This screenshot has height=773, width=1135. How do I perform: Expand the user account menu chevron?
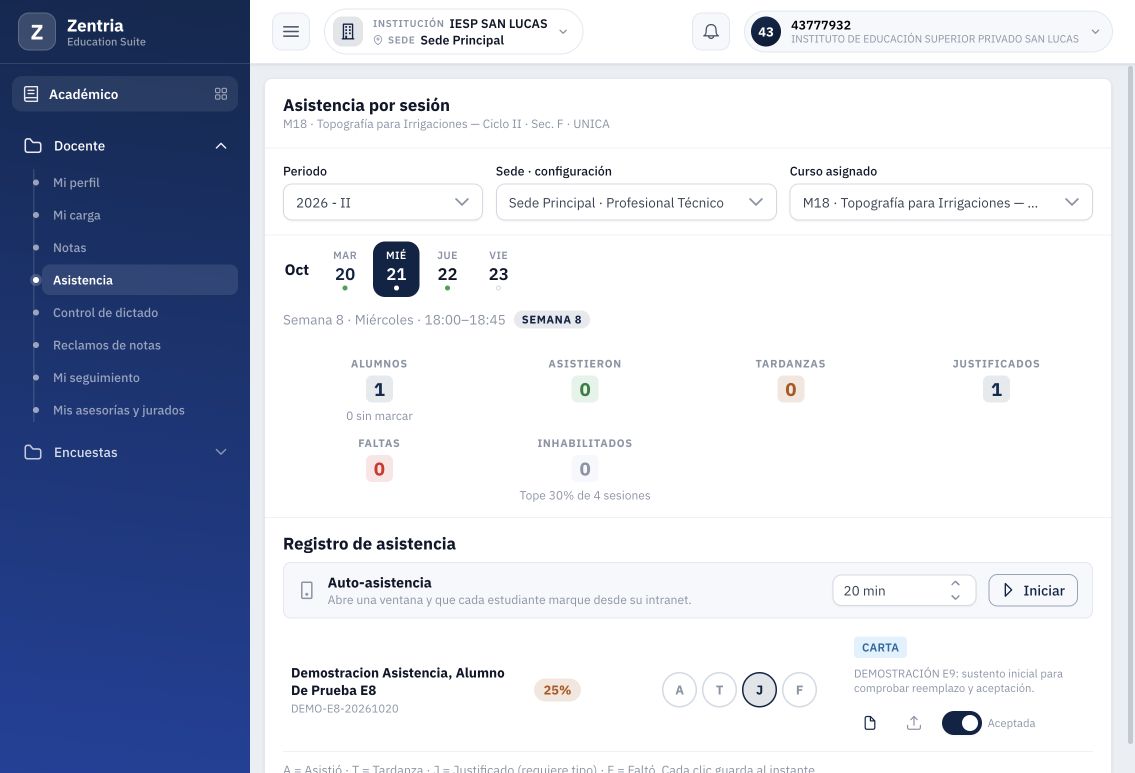tap(1095, 32)
